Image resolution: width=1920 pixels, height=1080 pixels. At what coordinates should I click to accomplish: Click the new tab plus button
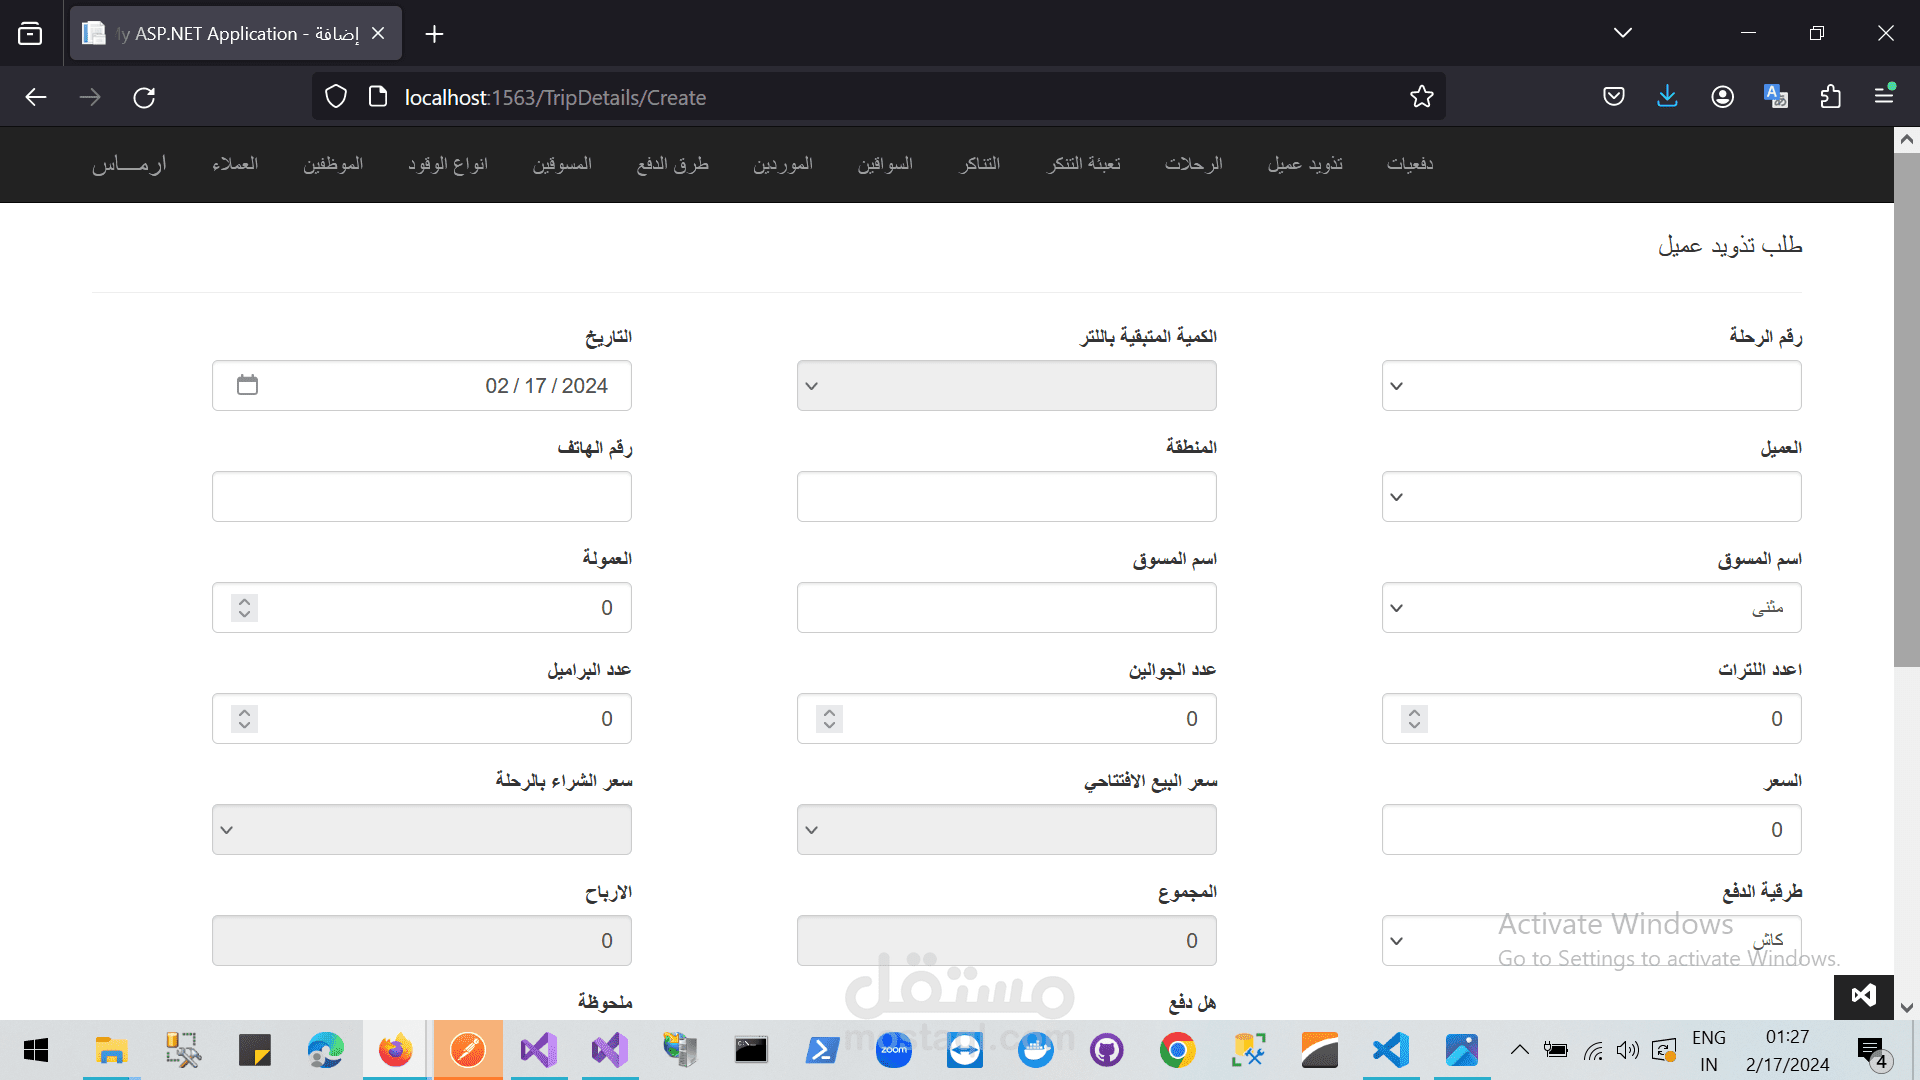coord(434,33)
